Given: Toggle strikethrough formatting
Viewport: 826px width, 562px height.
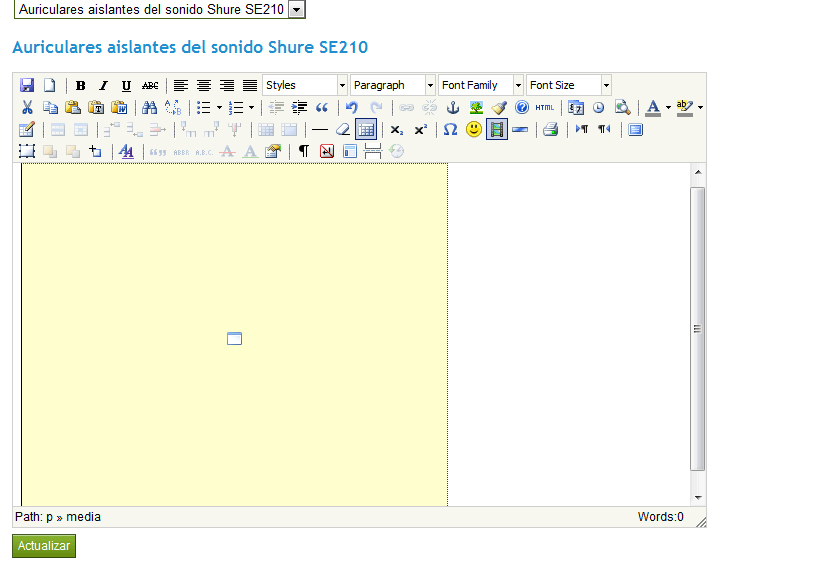Looking at the screenshot, I should coord(150,85).
